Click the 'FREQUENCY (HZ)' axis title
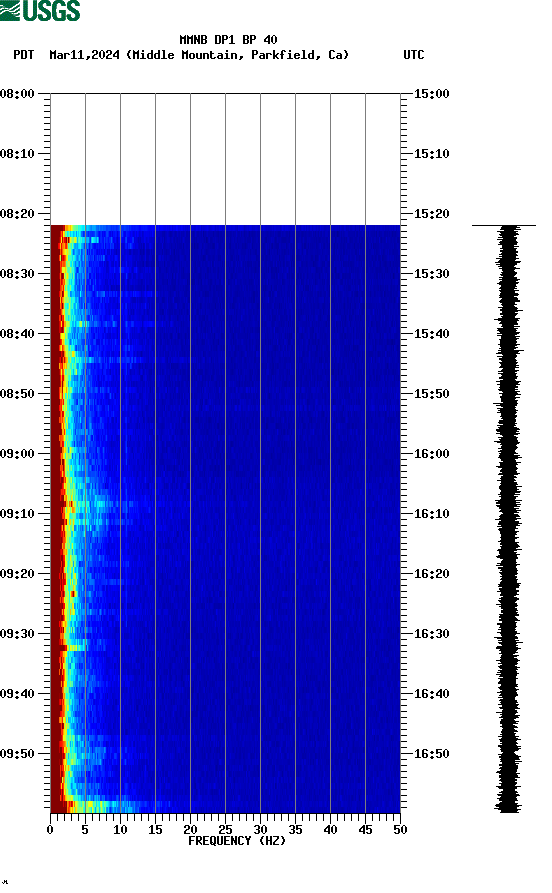 coord(237,841)
